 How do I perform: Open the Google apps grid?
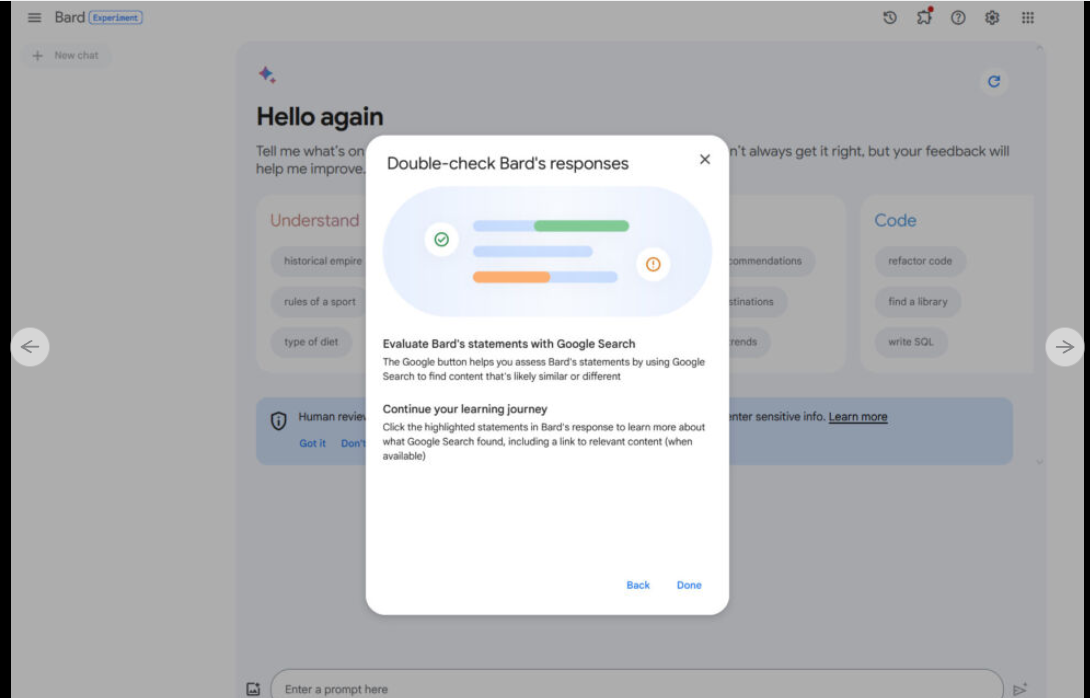tap(1027, 18)
